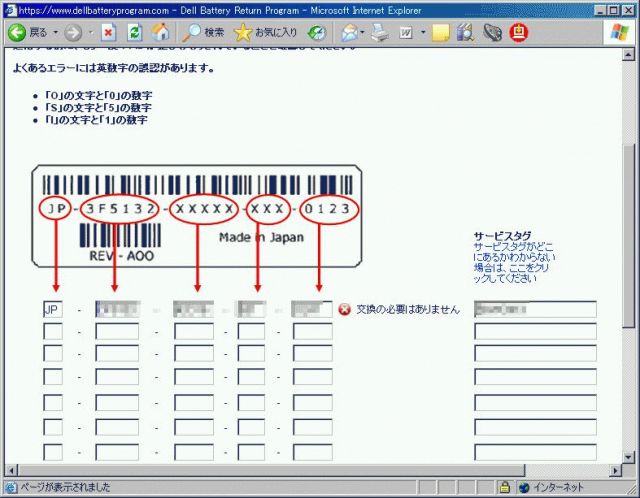Go to the Home page icon
The height and width of the screenshot is (498, 640).
point(160,32)
